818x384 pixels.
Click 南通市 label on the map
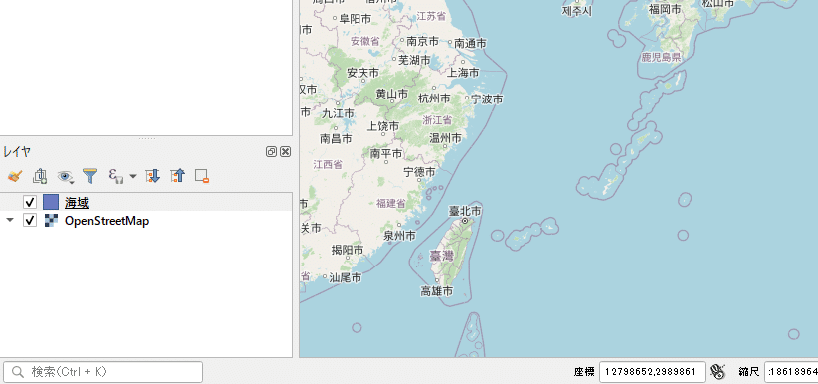(470, 44)
